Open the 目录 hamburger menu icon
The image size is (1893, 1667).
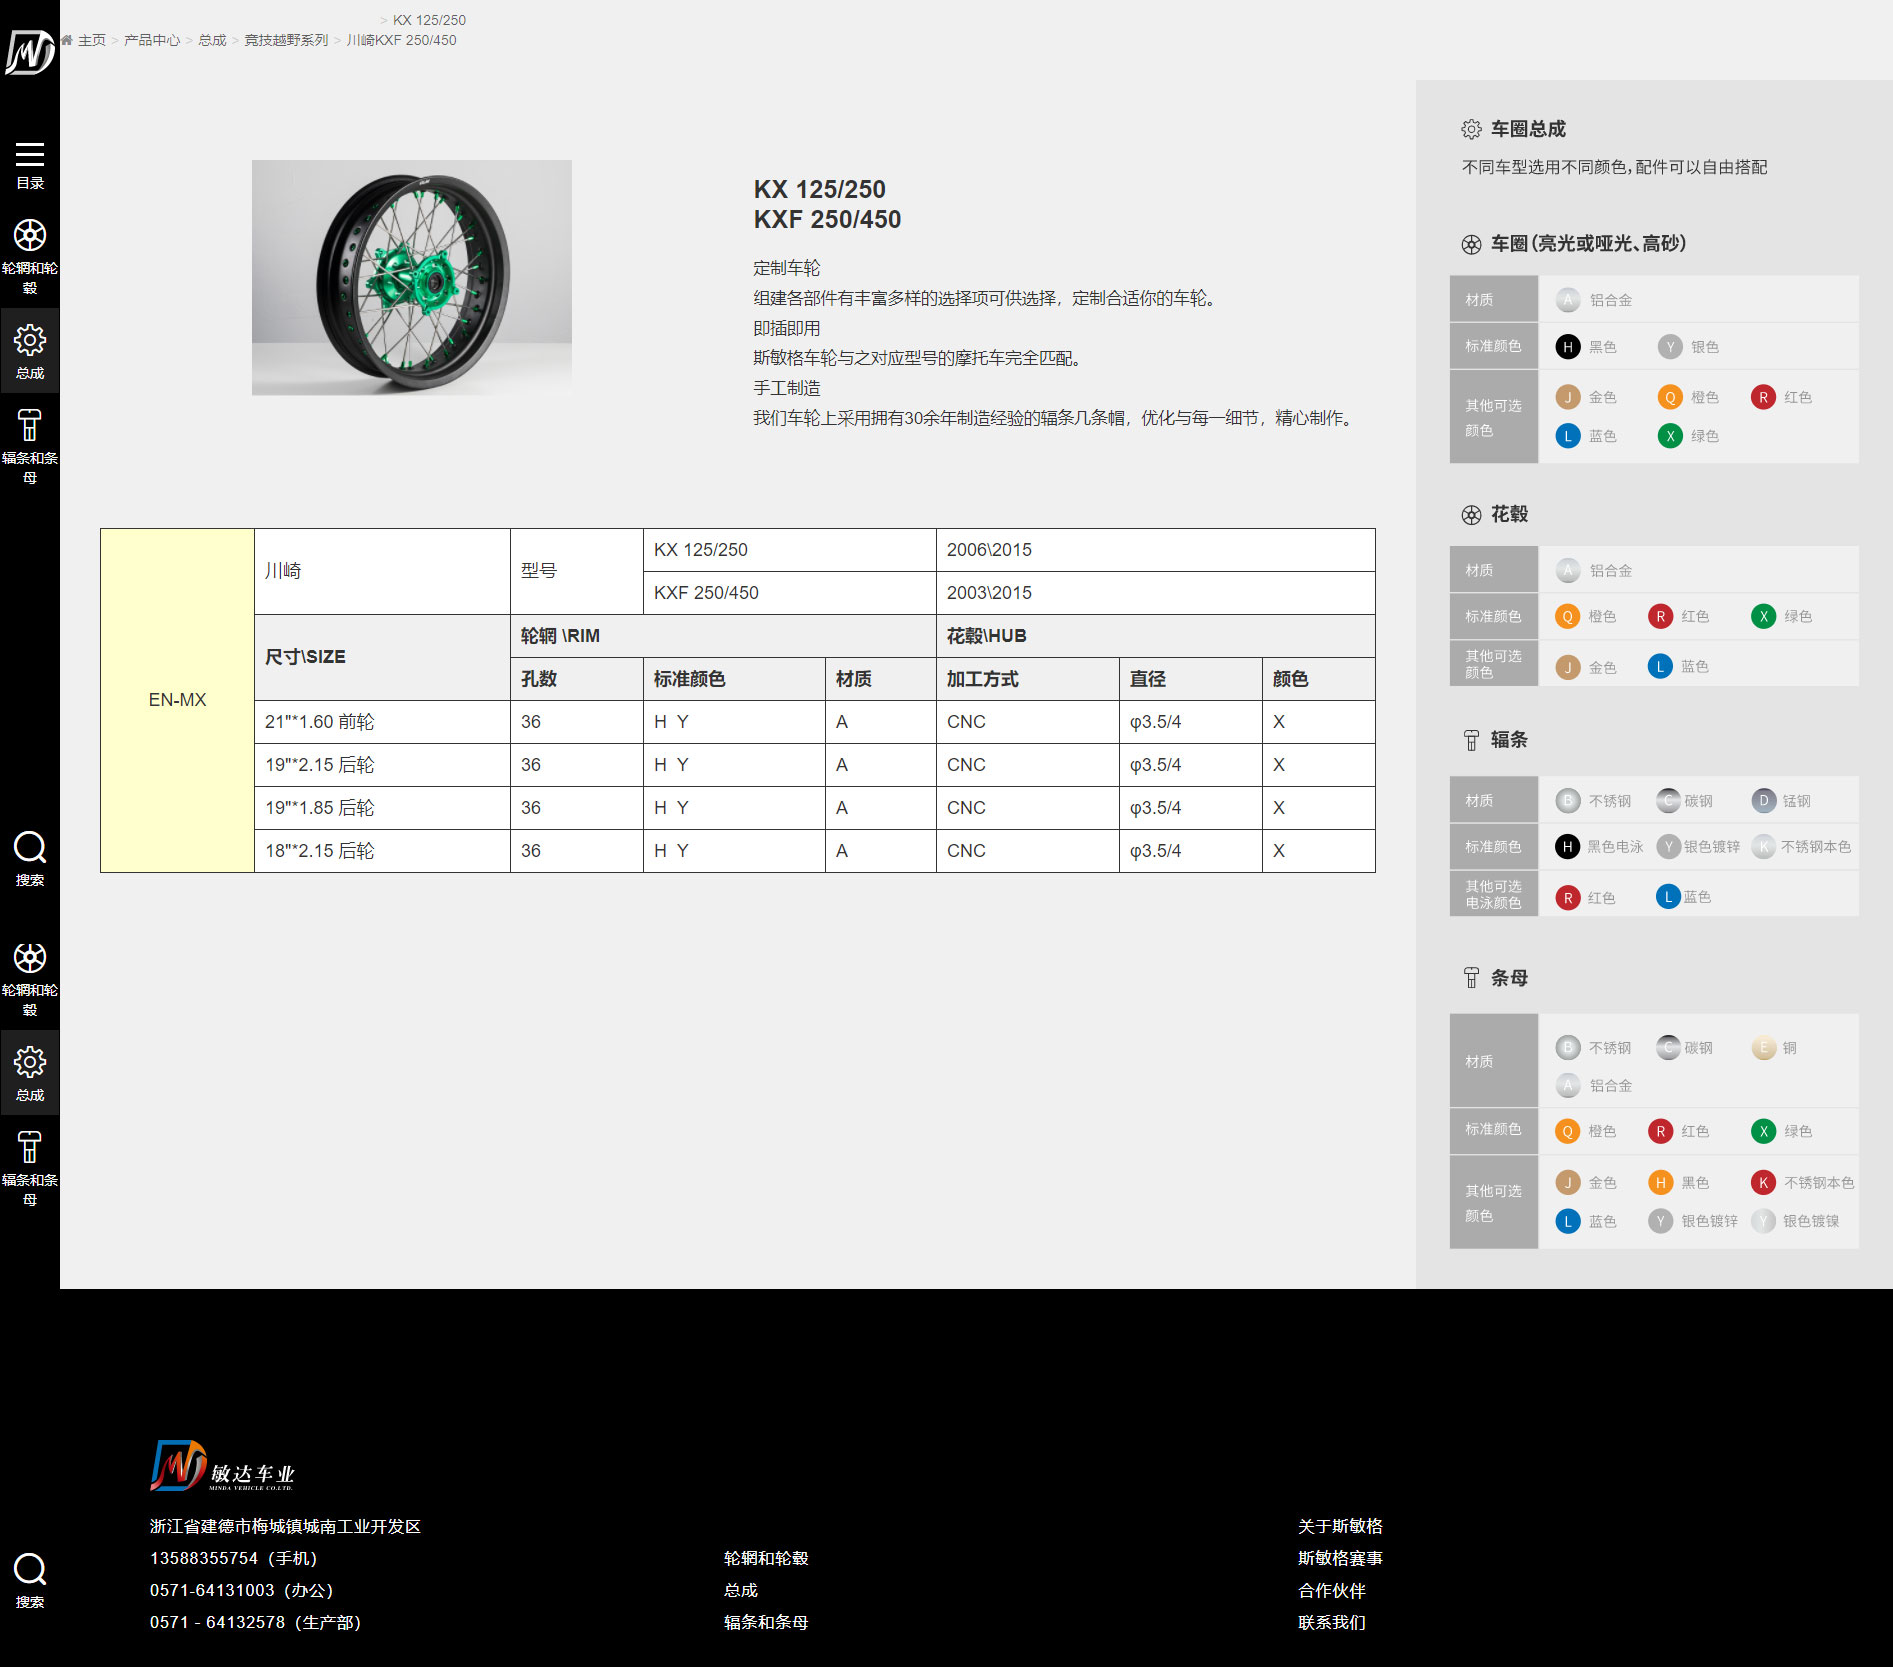(30, 154)
